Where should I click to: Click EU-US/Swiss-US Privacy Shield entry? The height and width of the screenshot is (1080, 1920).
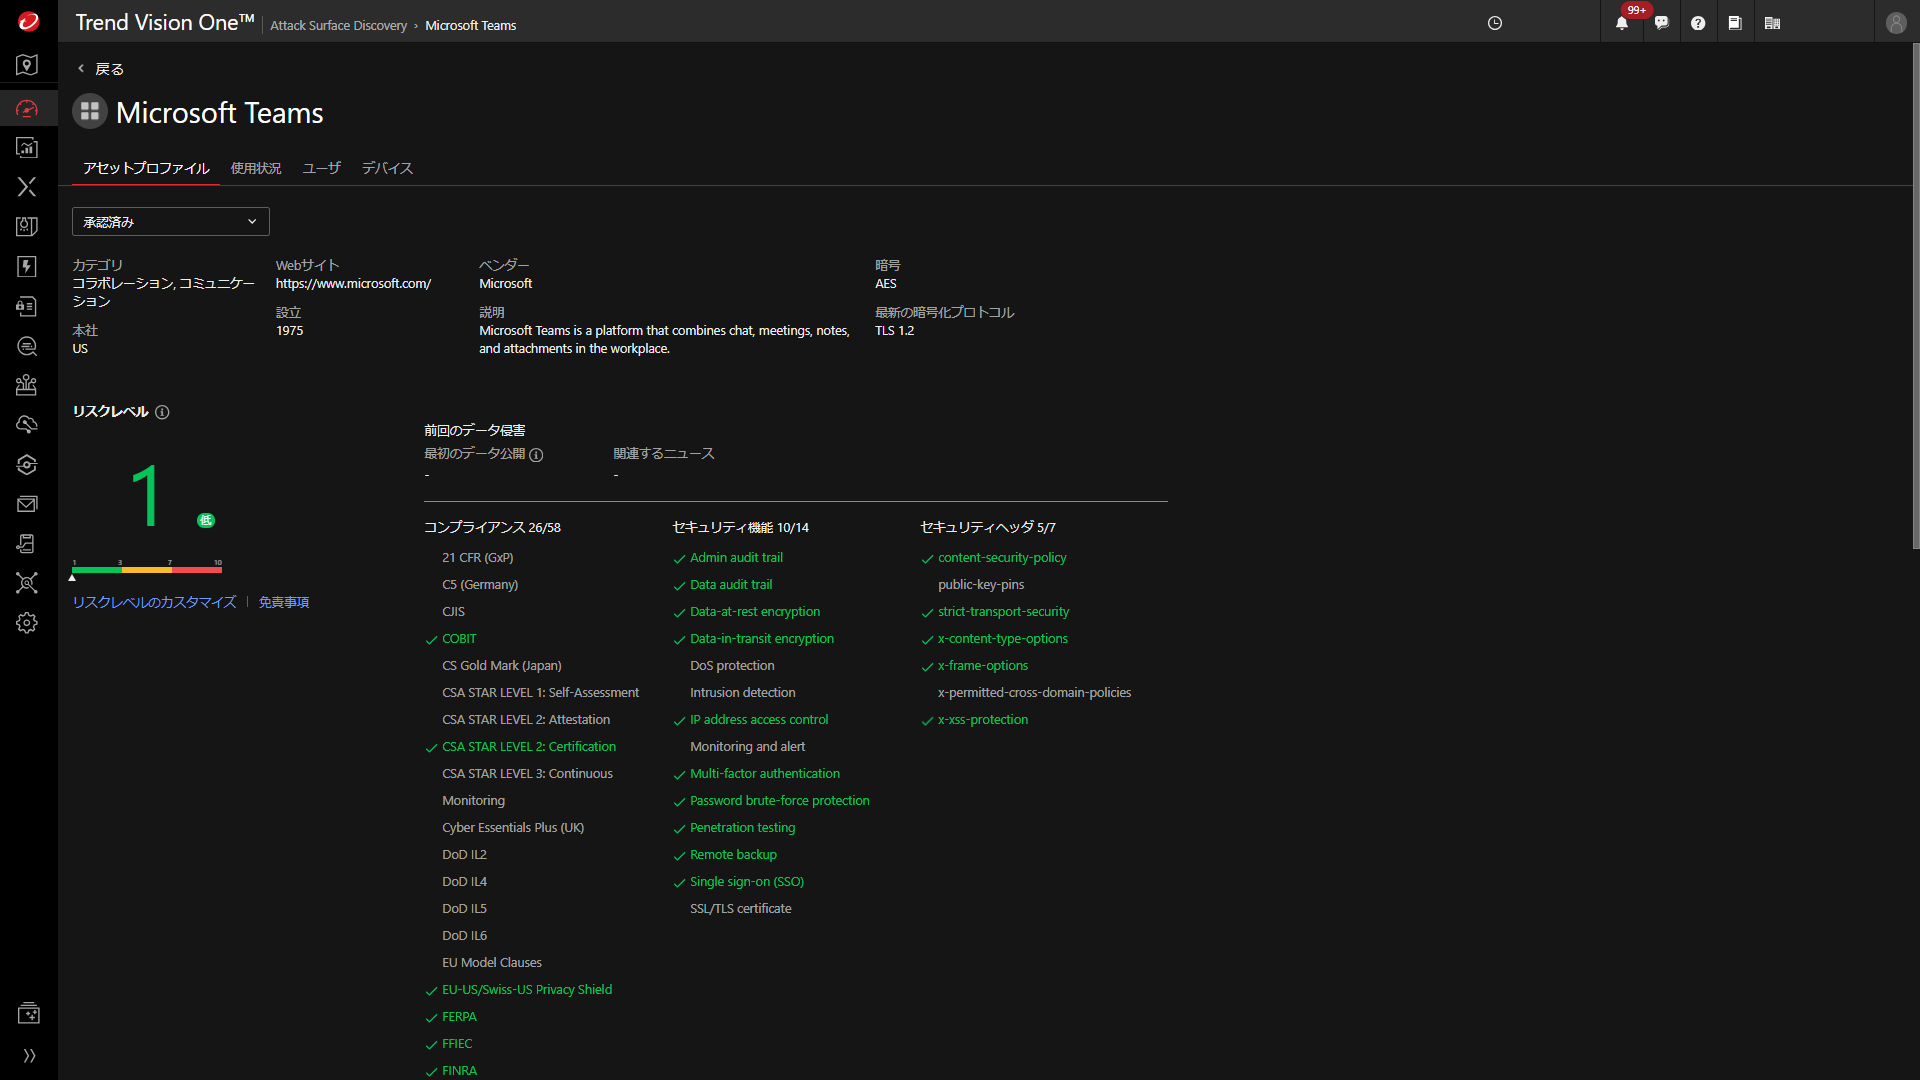pyautogui.click(x=527, y=990)
